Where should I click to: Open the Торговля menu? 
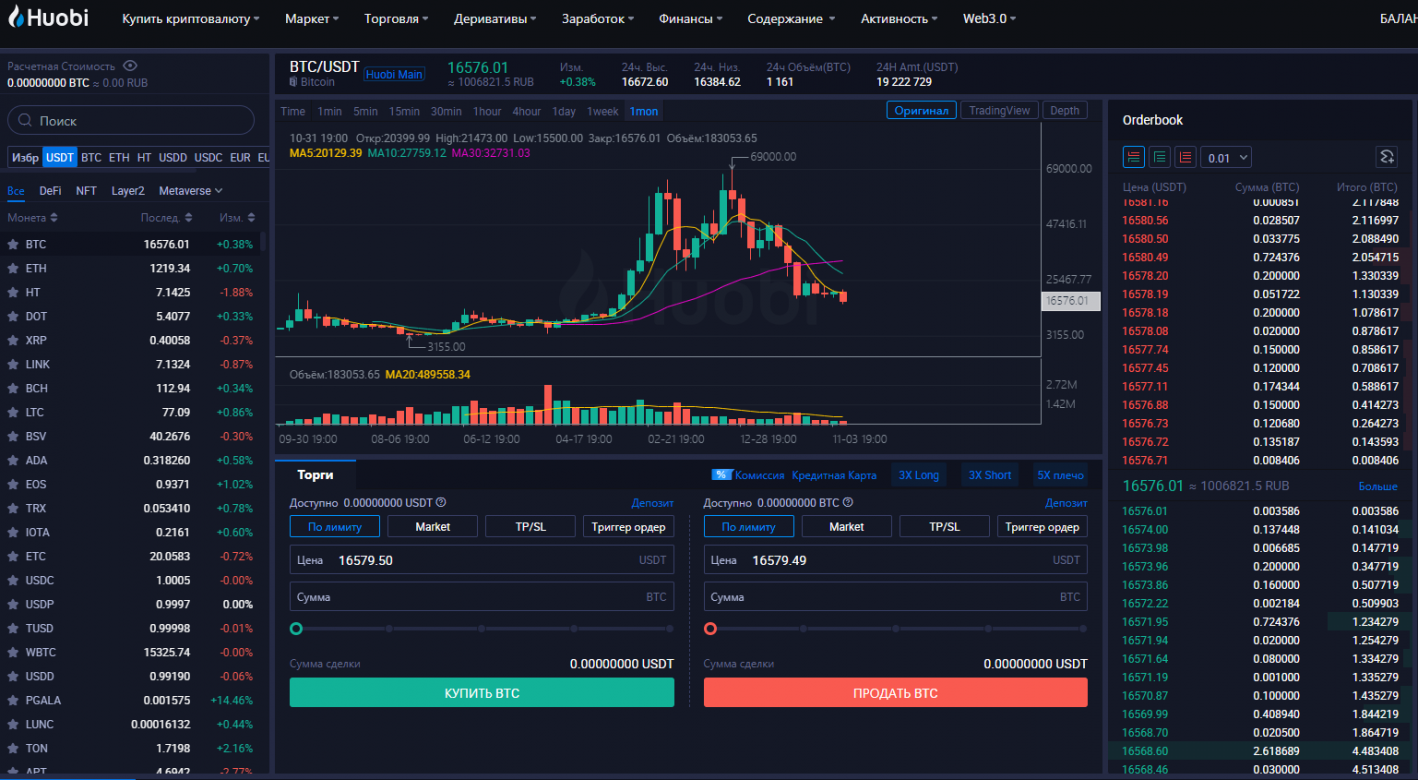click(397, 19)
